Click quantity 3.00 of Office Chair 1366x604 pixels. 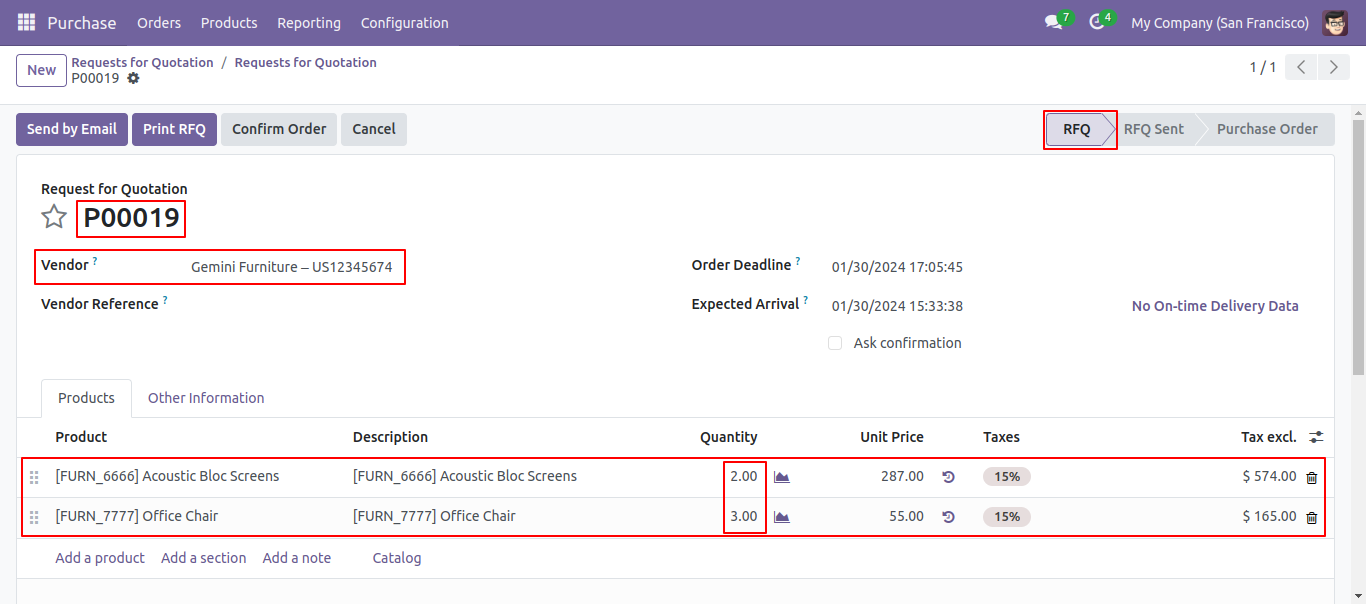coord(744,516)
